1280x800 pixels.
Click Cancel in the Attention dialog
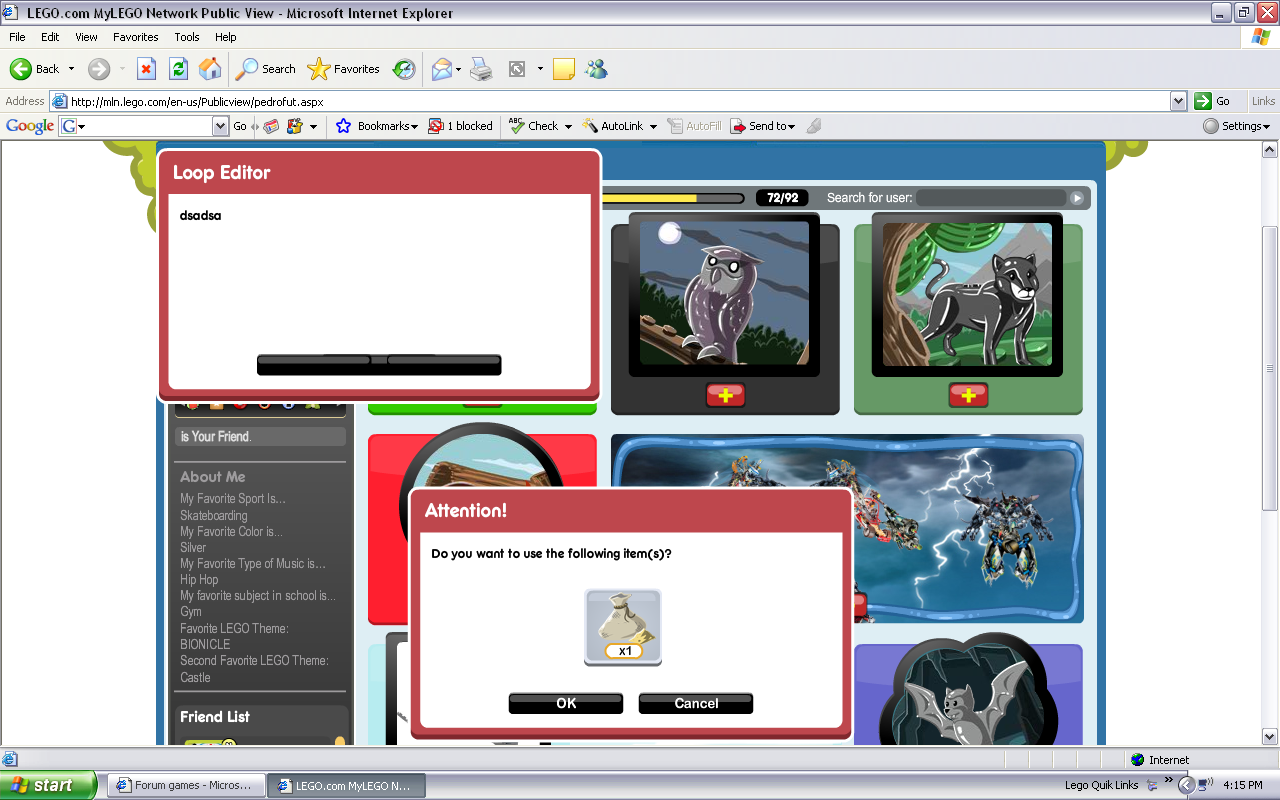pyautogui.click(x=696, y=703)
